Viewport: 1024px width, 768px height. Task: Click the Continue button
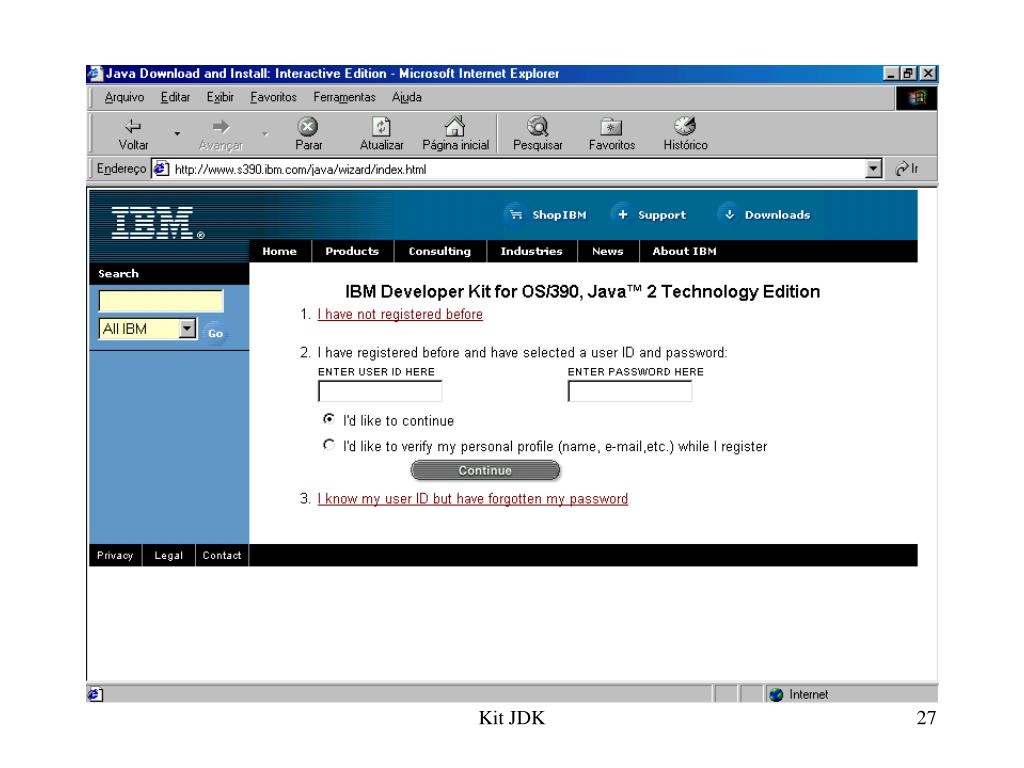[485, 470]
